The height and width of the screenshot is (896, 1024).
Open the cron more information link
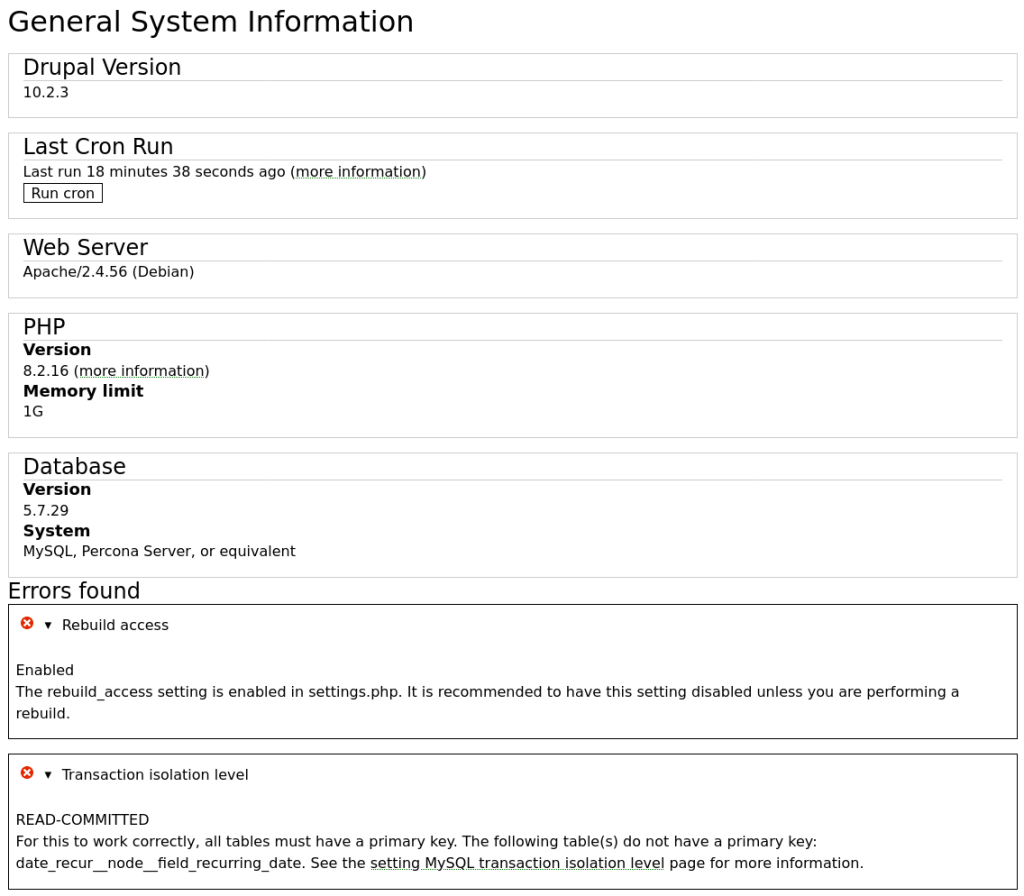point(358,171)
